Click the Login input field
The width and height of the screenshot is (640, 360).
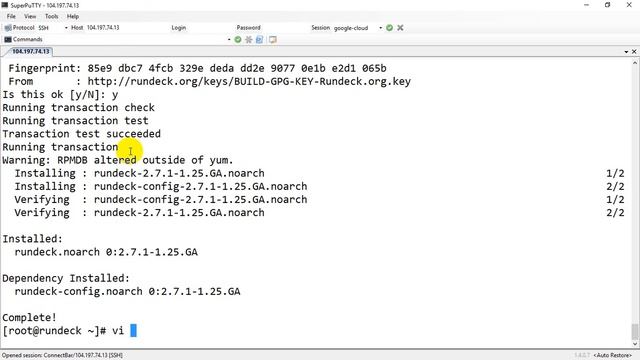(x=210, y=28)
